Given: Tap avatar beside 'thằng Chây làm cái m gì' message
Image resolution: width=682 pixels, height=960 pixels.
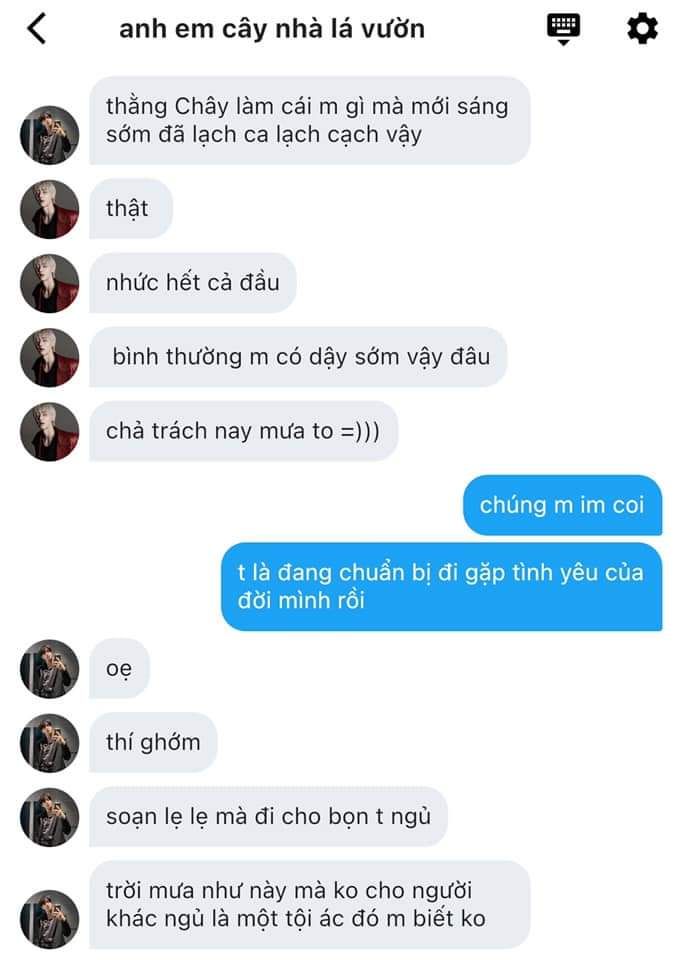Looking at the screenshot, I should 50,135.
